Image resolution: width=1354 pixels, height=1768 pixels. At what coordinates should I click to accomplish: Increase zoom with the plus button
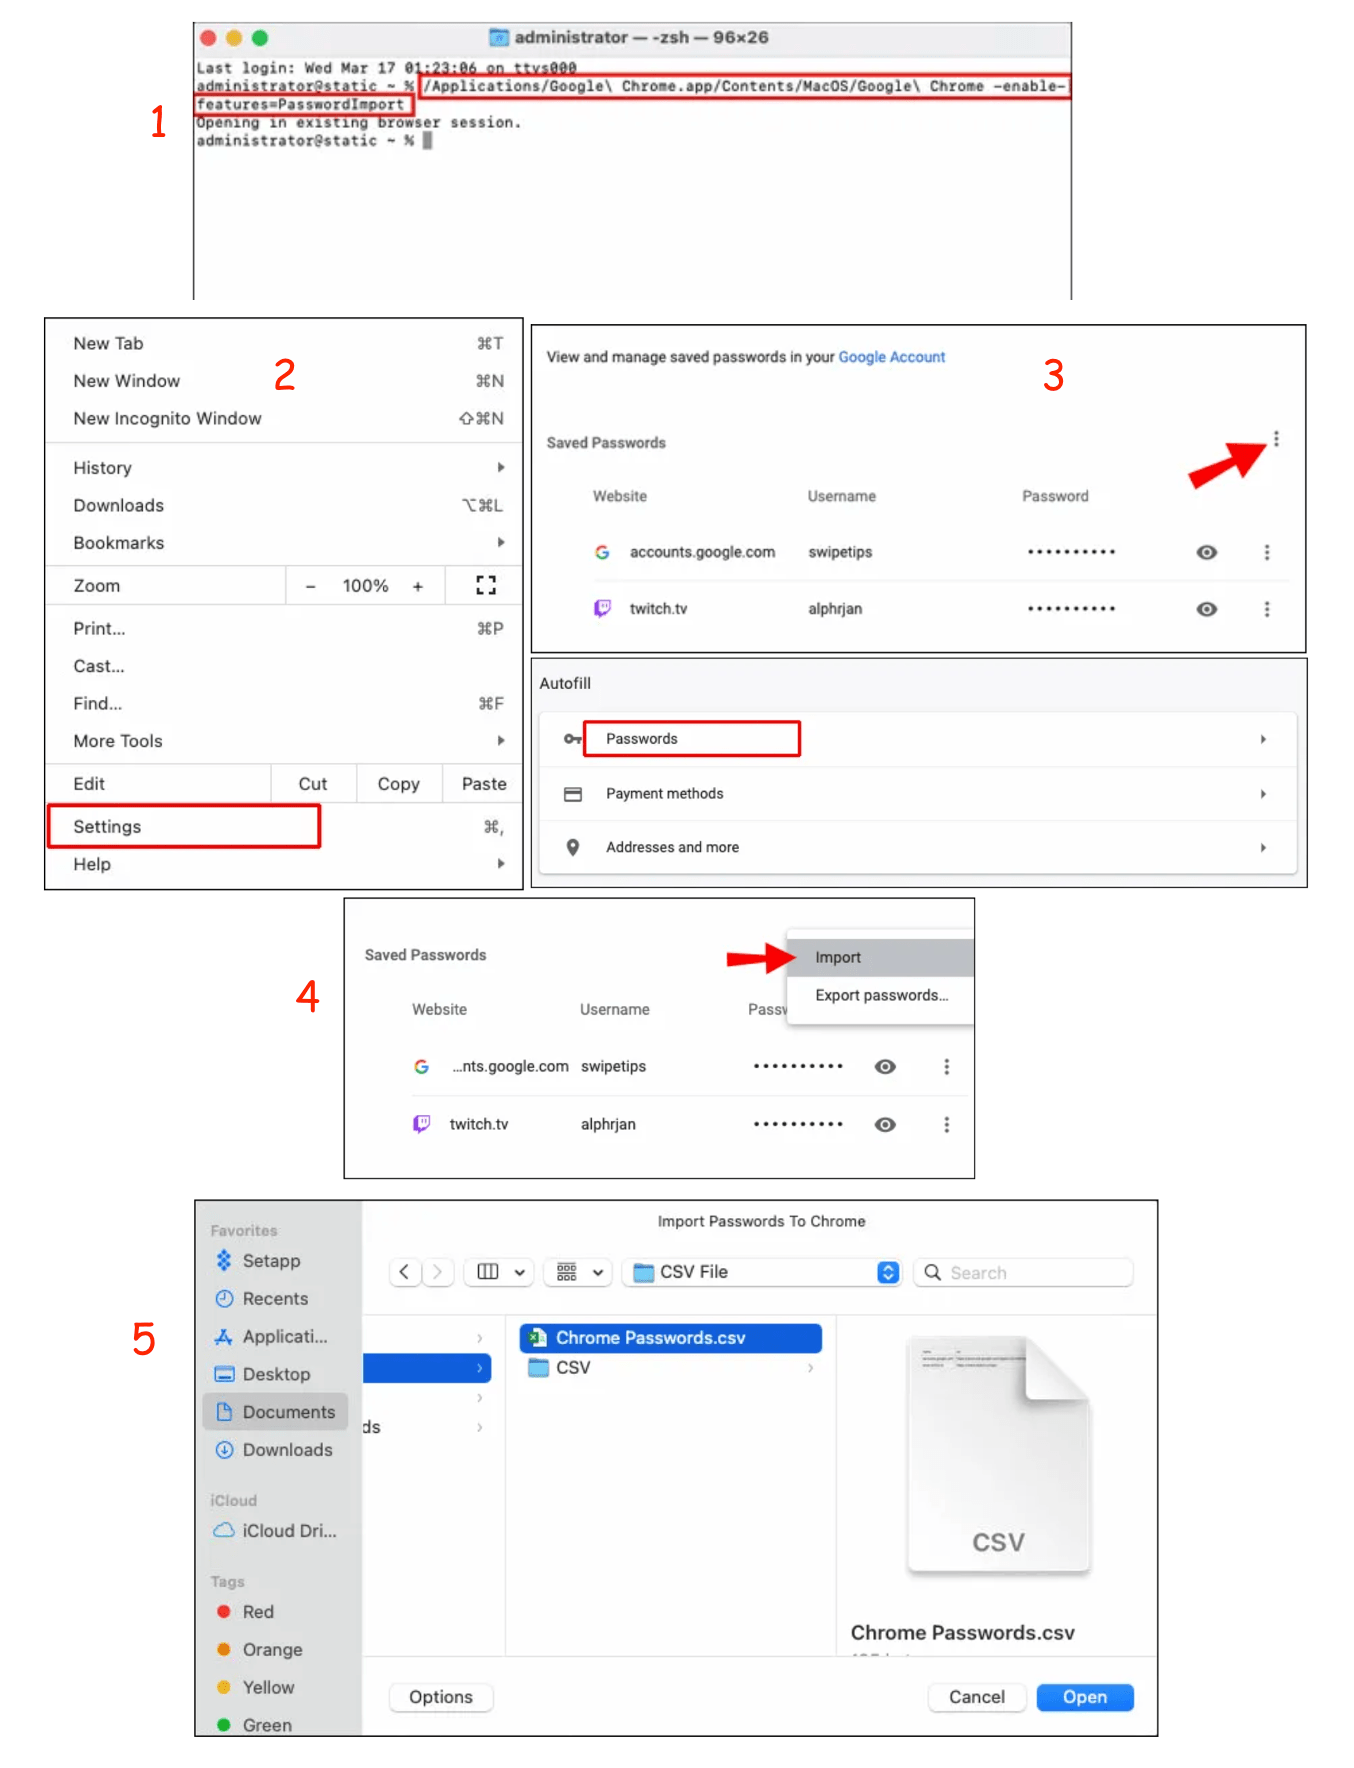pyautogui.click(x=418, y=586)
